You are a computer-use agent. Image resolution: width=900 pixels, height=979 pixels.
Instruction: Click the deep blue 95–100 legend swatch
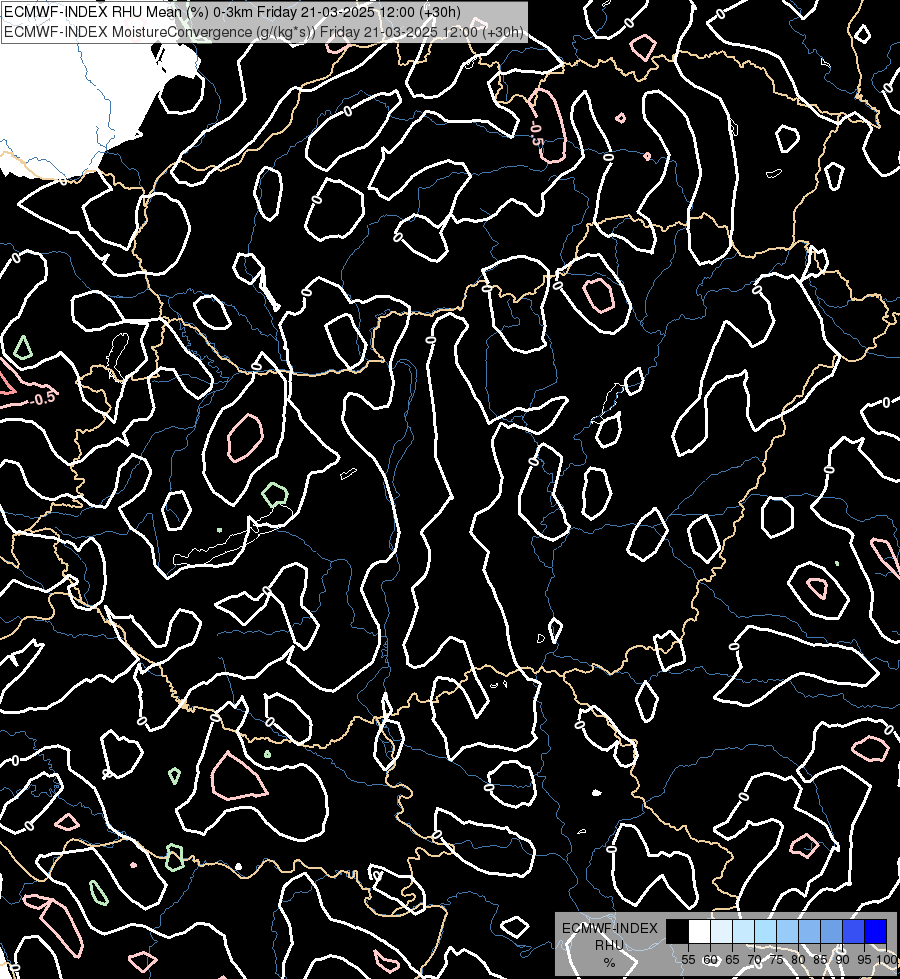click(876, 931)
